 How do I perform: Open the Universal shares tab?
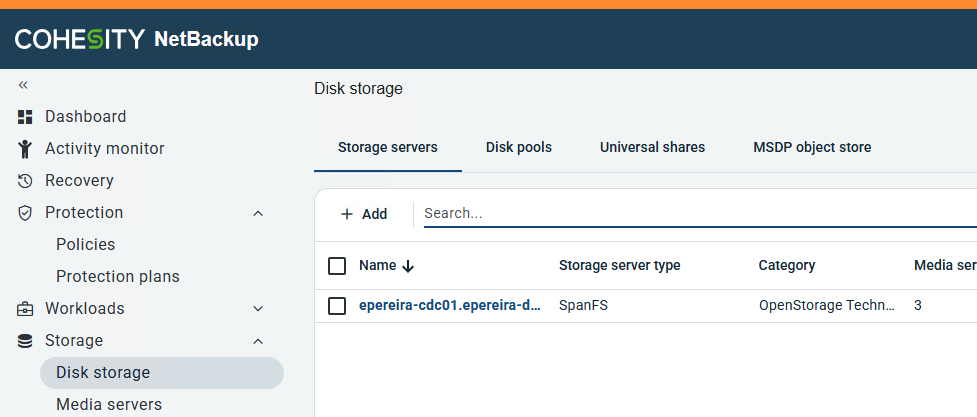tap(652, 147)
